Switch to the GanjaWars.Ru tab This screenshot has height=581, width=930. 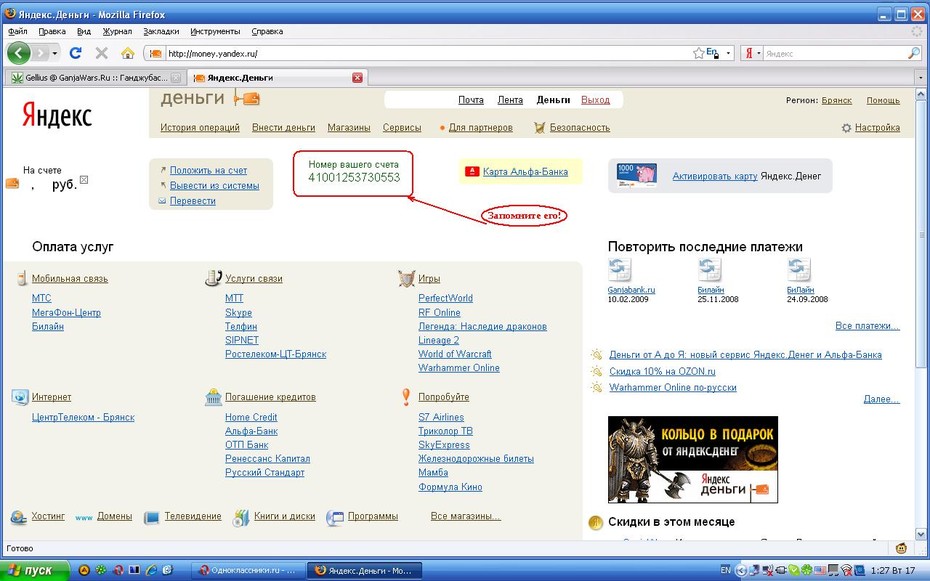click(95, 78)
